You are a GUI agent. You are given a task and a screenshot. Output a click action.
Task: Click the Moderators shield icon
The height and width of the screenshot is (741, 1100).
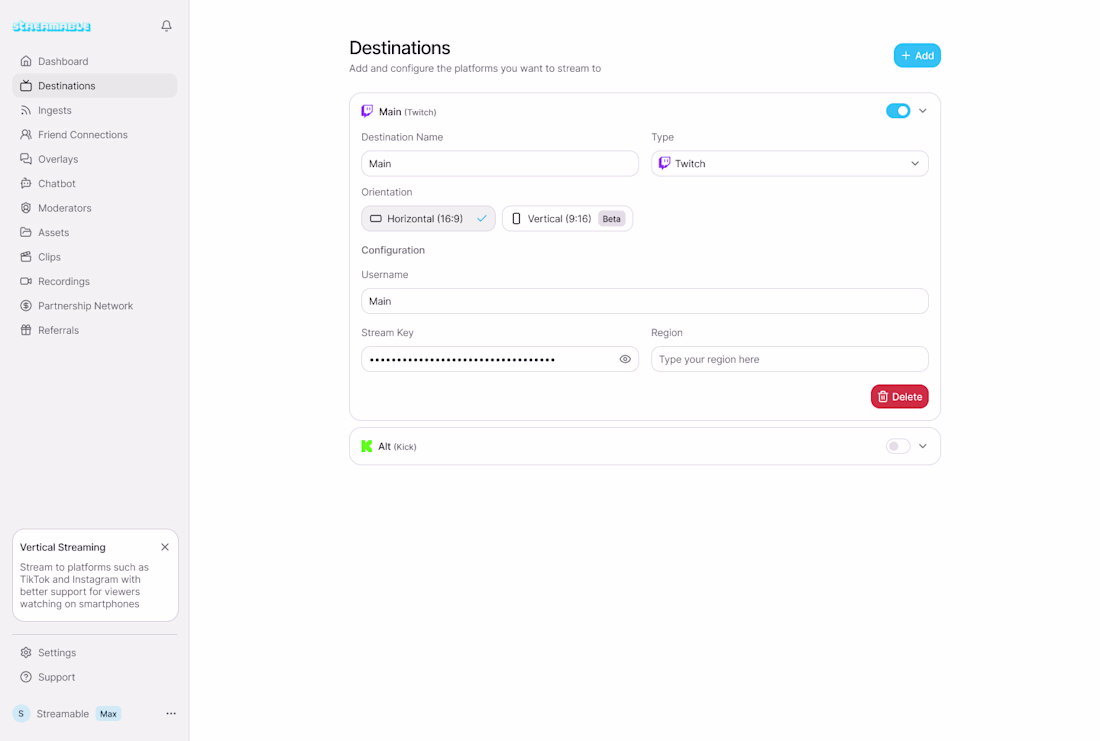tap(26, 208)
